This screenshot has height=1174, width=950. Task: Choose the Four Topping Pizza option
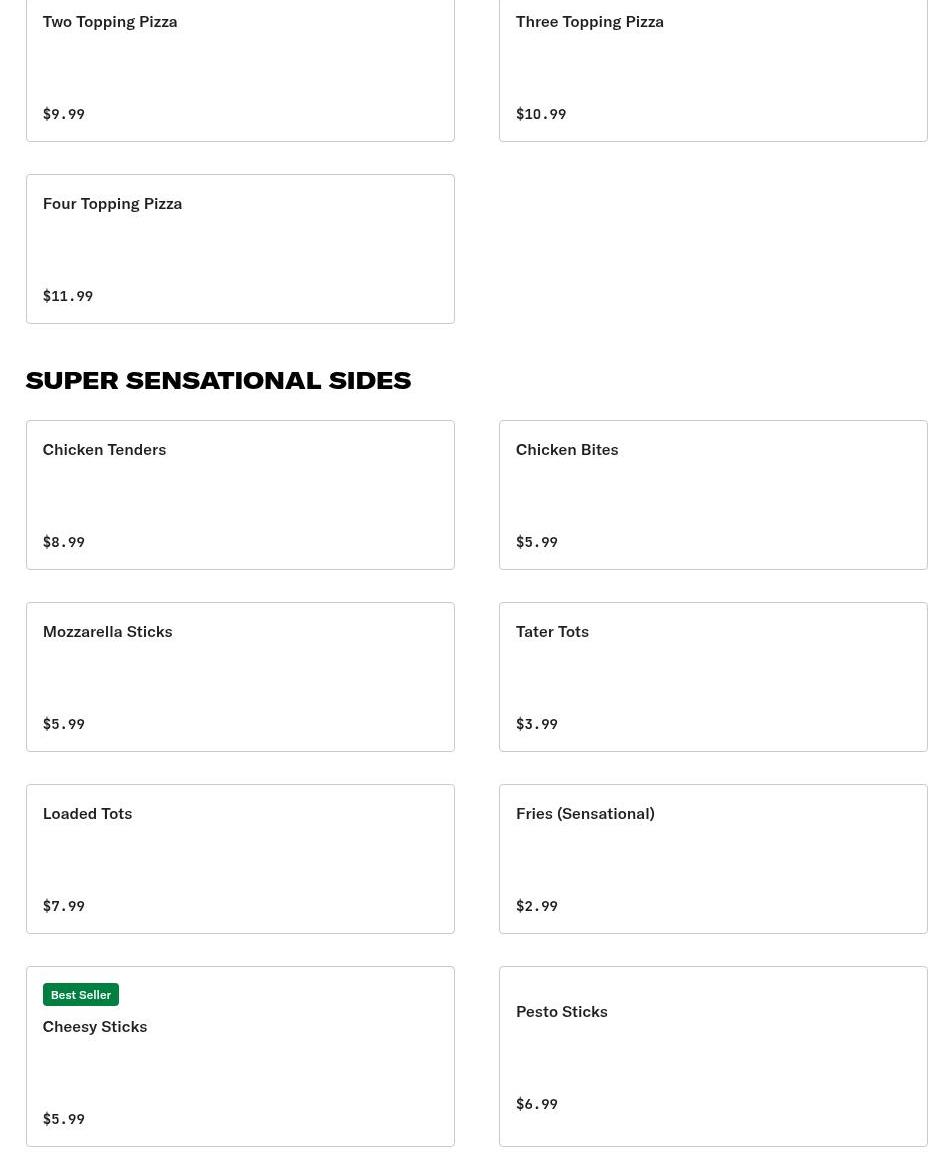point(240,248)
